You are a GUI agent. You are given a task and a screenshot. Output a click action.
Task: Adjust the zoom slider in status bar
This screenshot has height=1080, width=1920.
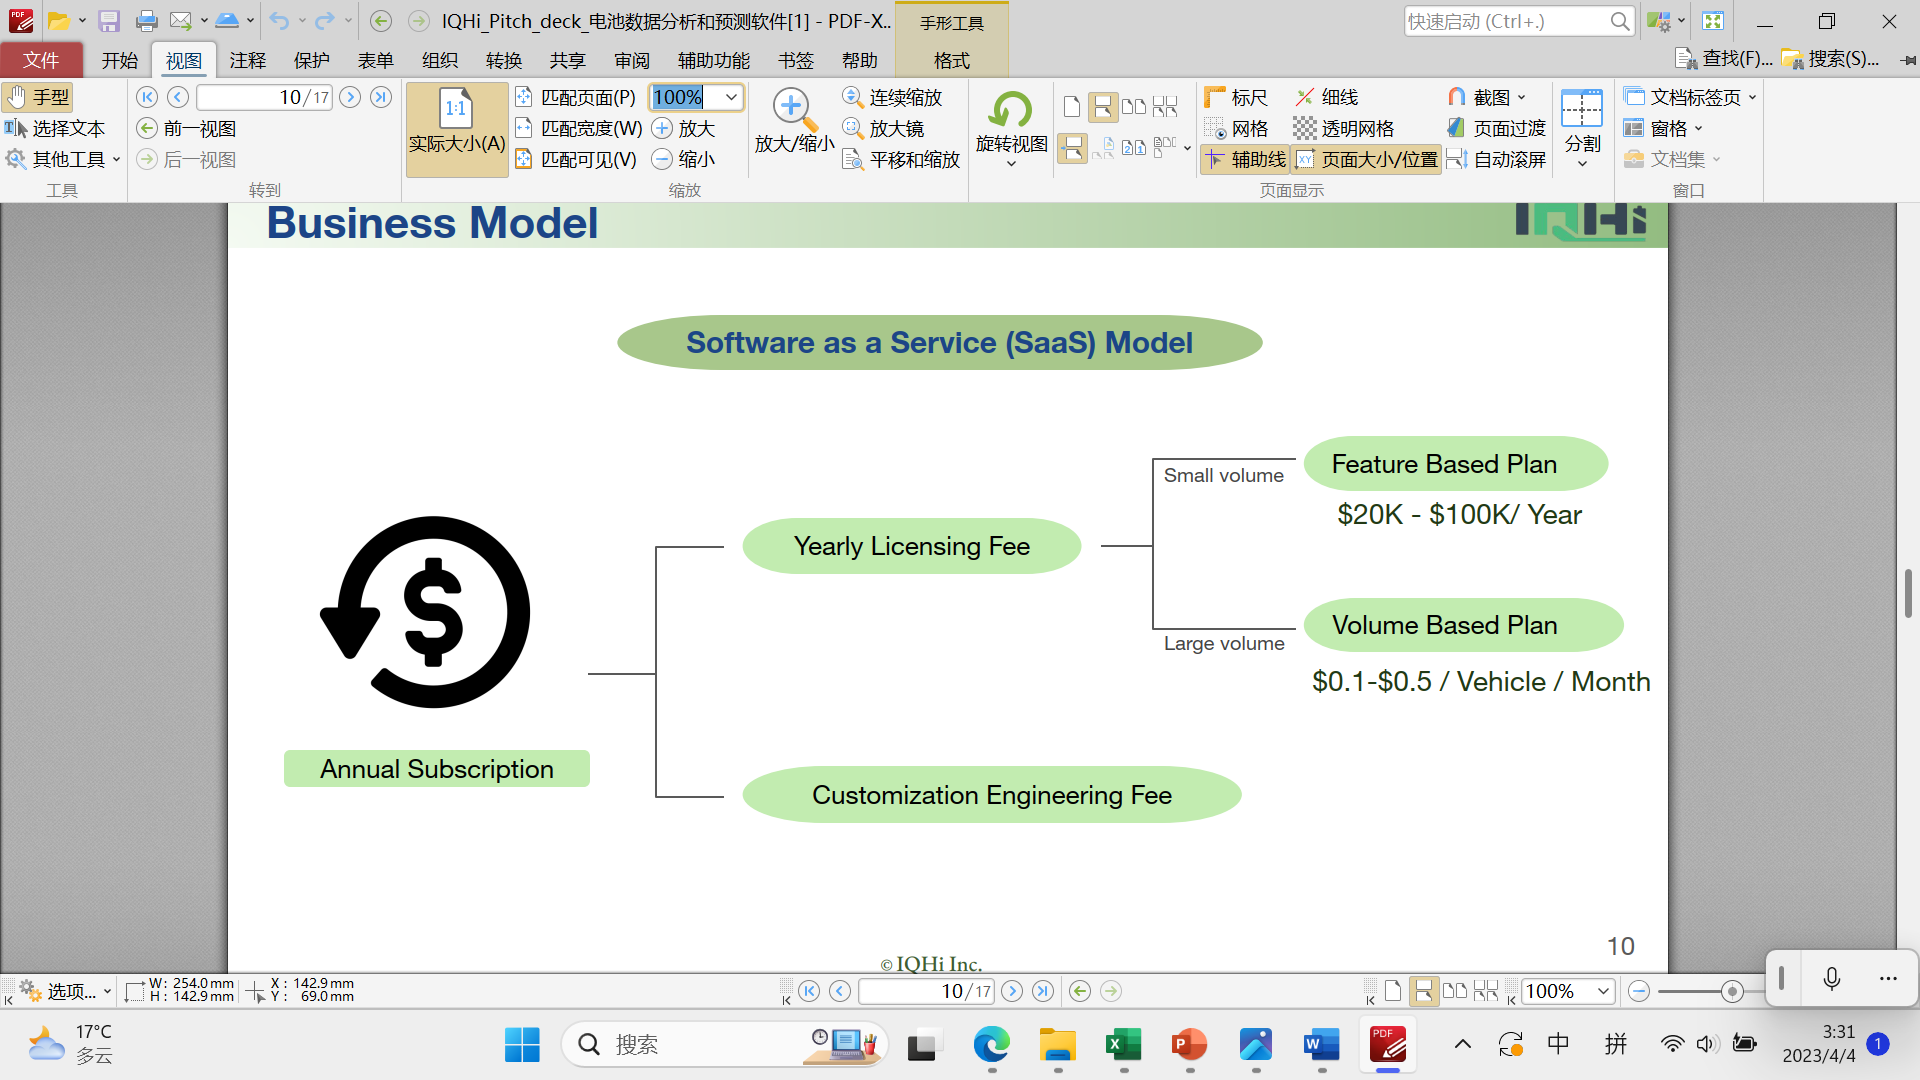[1732, 991]
